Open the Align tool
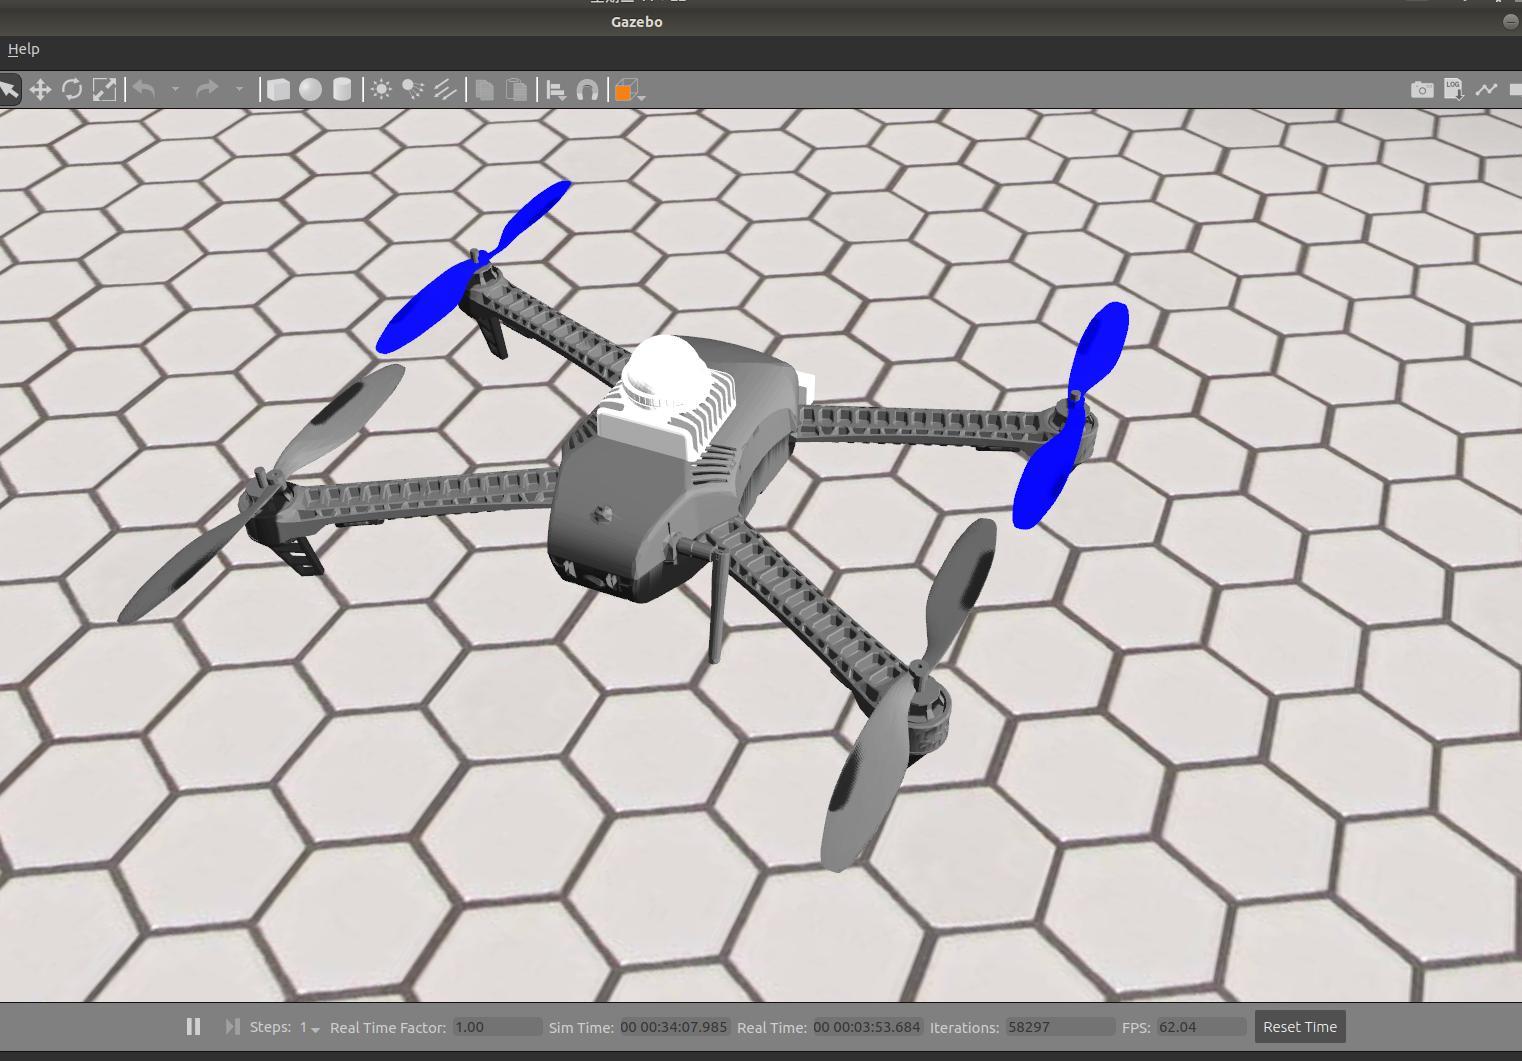 click(556, 90)
